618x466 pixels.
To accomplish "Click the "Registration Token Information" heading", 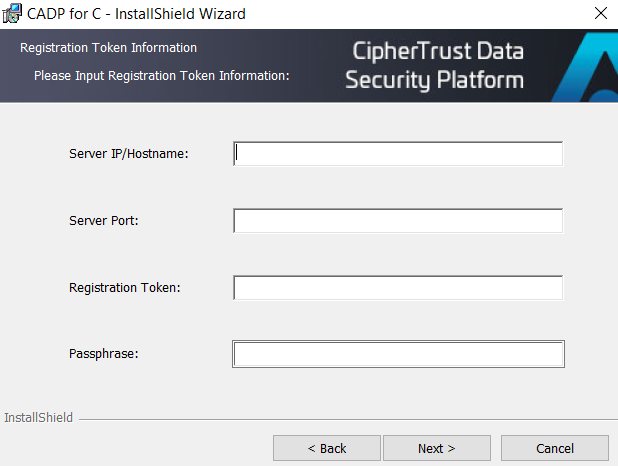I will [108, 48].
